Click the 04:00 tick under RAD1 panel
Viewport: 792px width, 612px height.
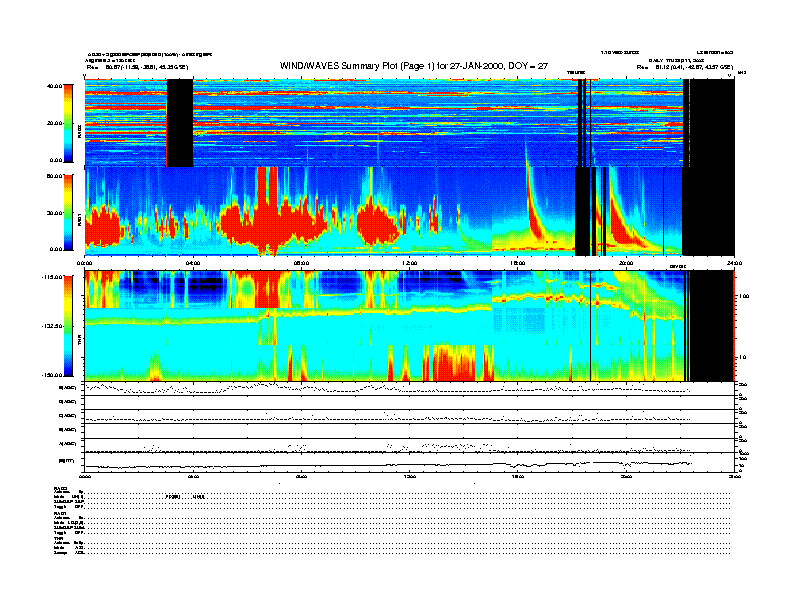[x=193, y=263]
